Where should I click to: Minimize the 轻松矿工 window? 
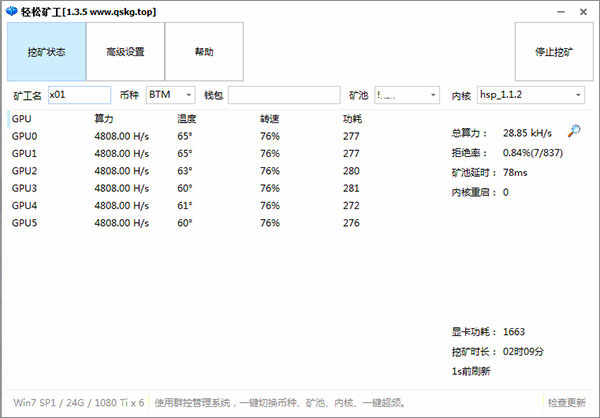561,12
